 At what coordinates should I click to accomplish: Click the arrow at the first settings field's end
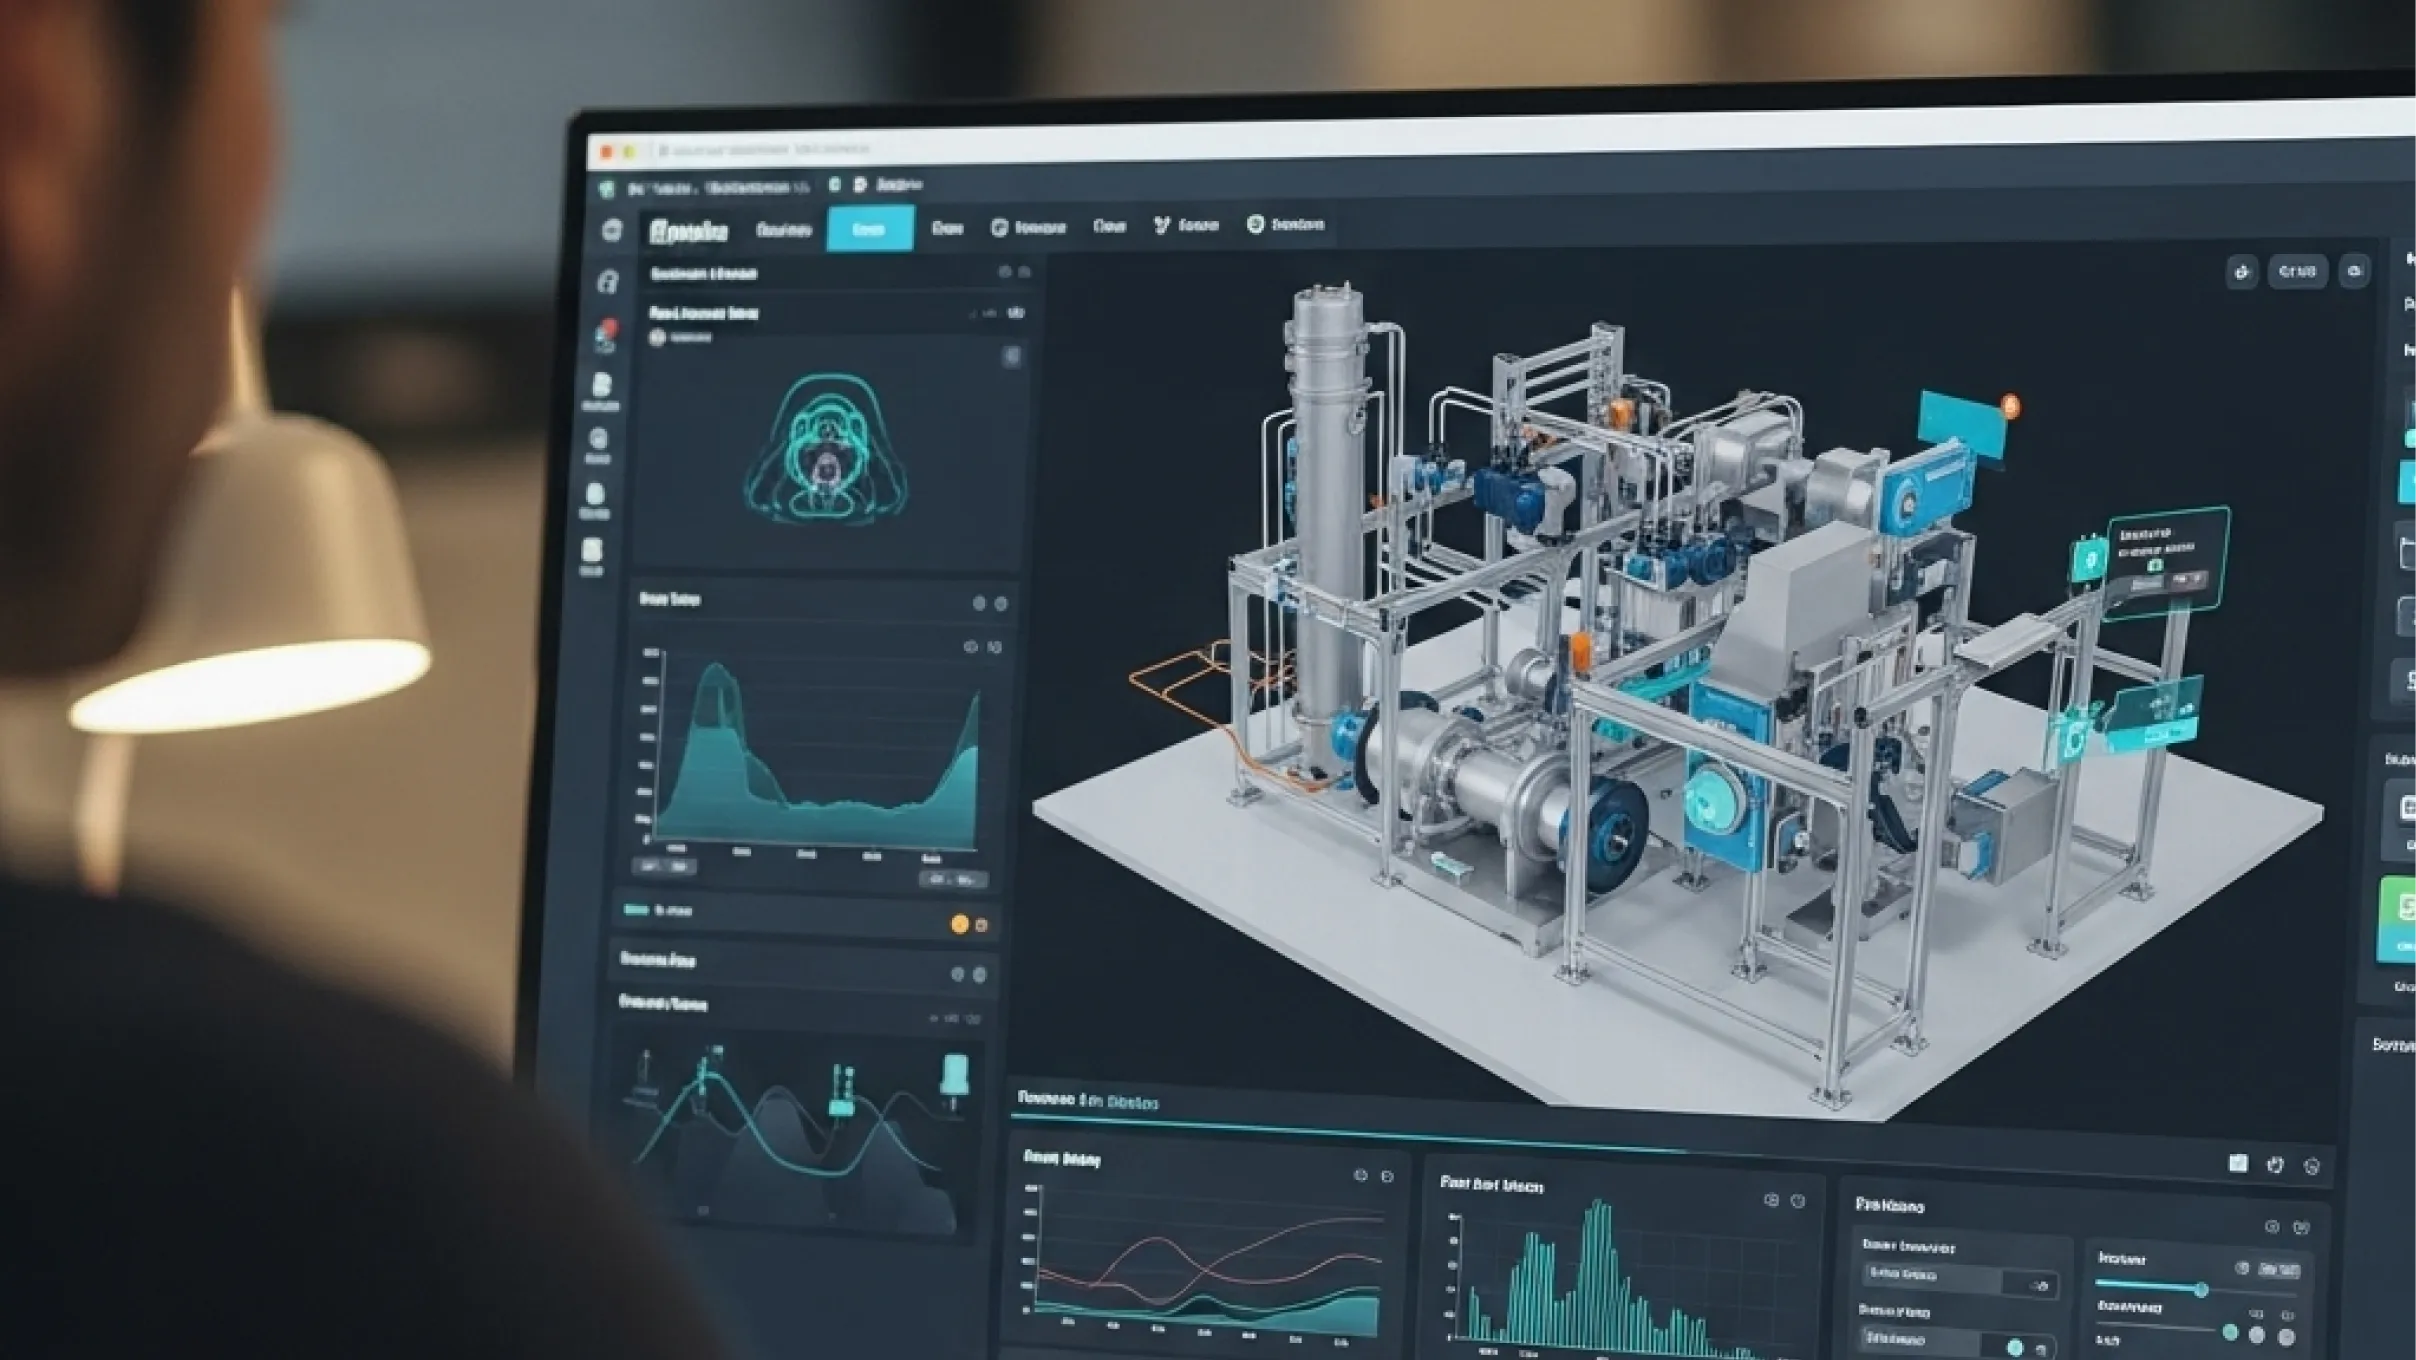pyautogui.click(x=2041, y=1285)
